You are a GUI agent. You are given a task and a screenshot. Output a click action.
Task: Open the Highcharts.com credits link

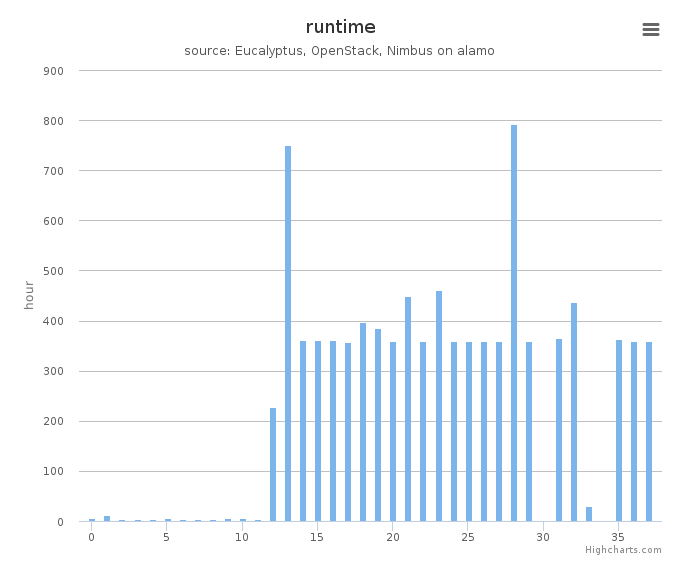point(623,550)
